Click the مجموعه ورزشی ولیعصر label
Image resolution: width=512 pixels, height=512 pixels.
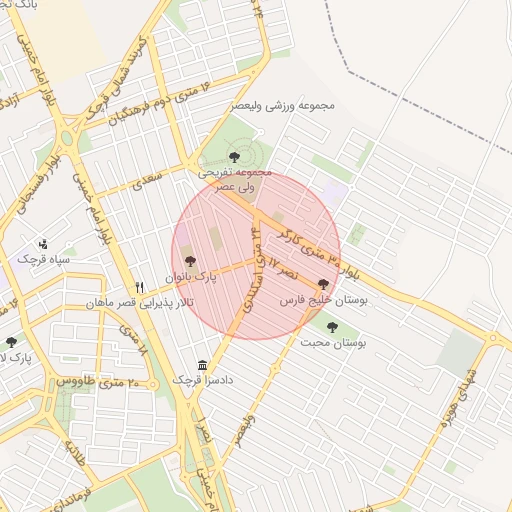(283, 106)
